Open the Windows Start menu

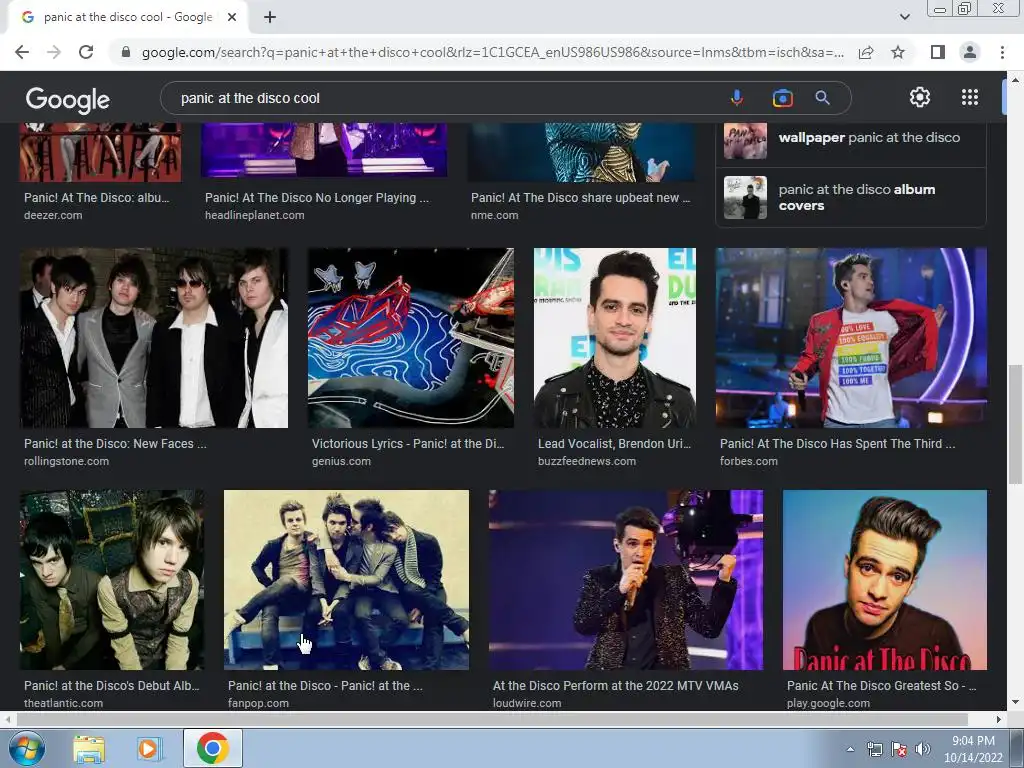pyautogui.click(x=26, y=748)
